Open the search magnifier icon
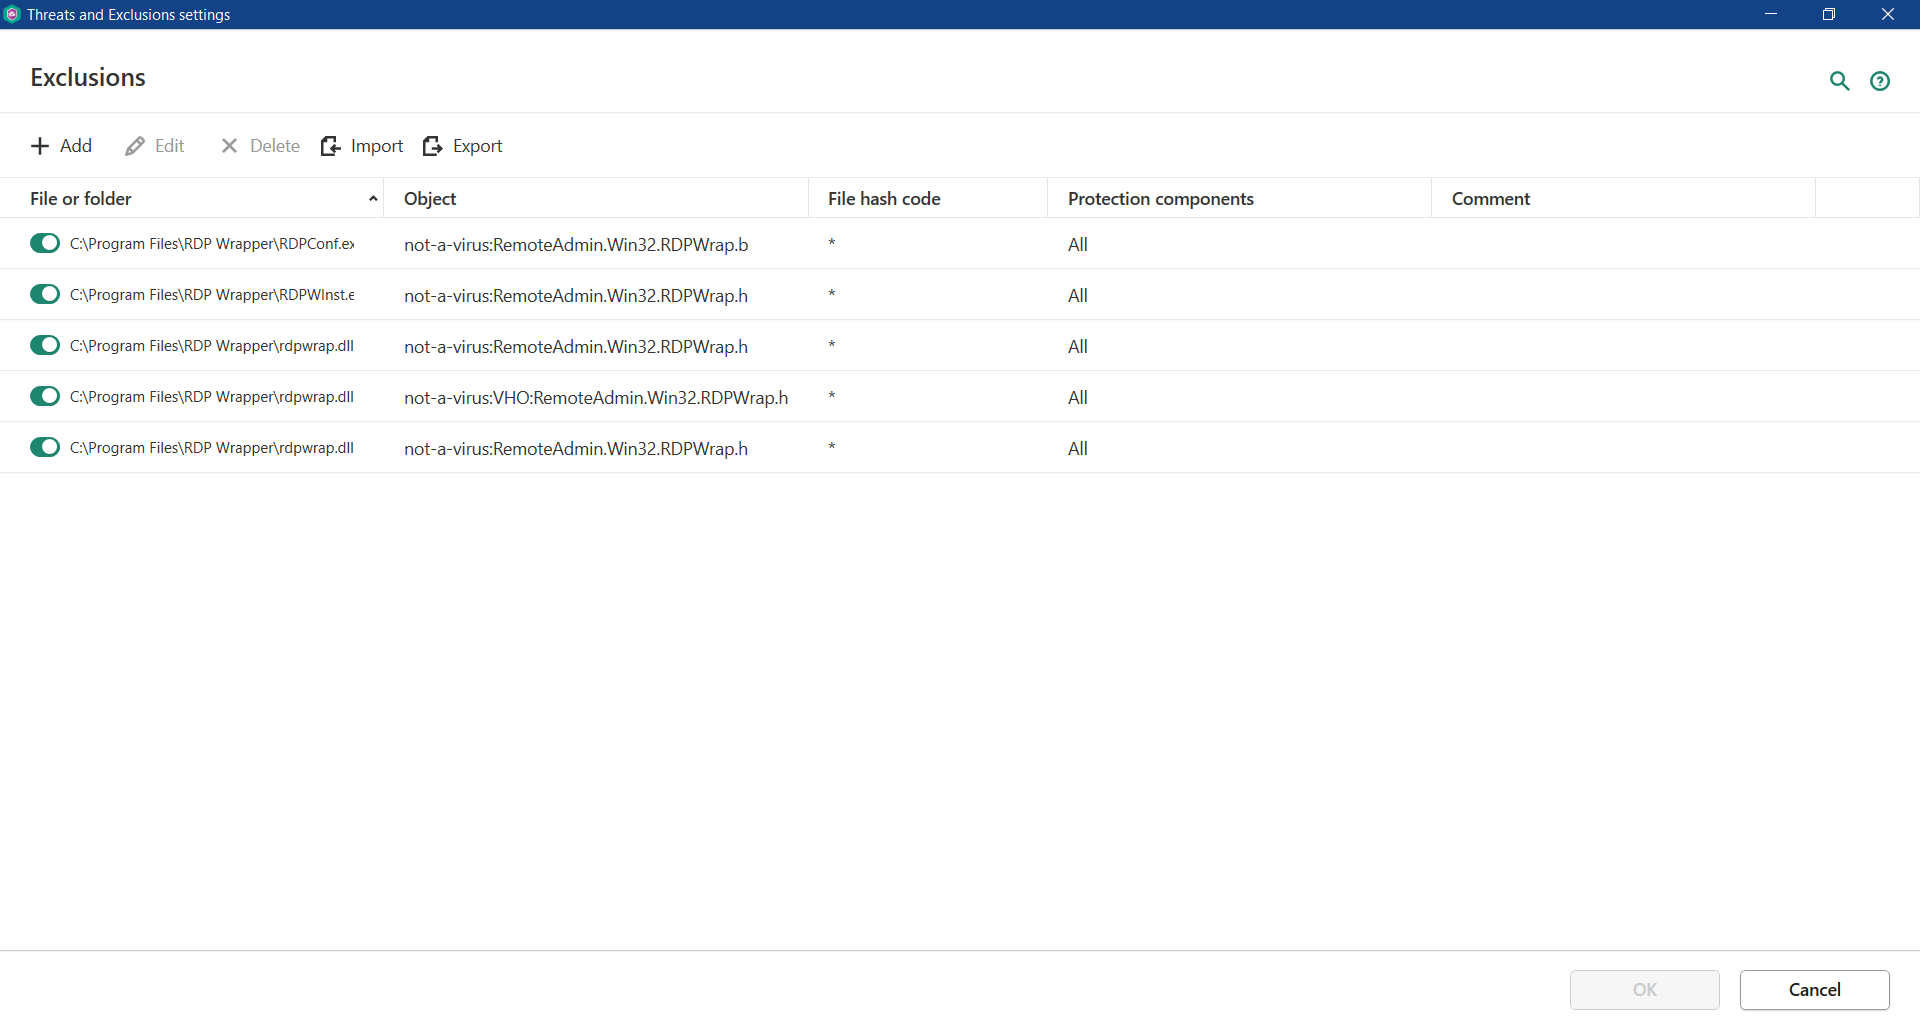Image resolution: width=1920 pixels, height=1030 pixels. point(1839,81)
